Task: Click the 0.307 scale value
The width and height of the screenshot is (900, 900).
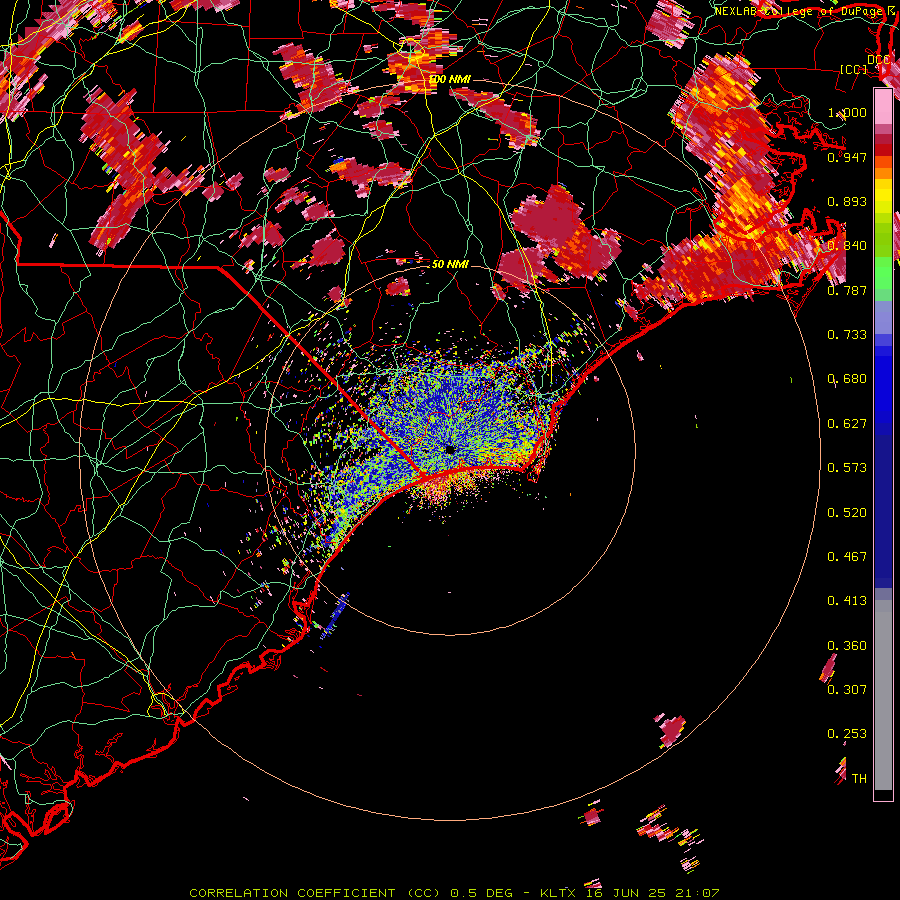Action: [847, 690]
